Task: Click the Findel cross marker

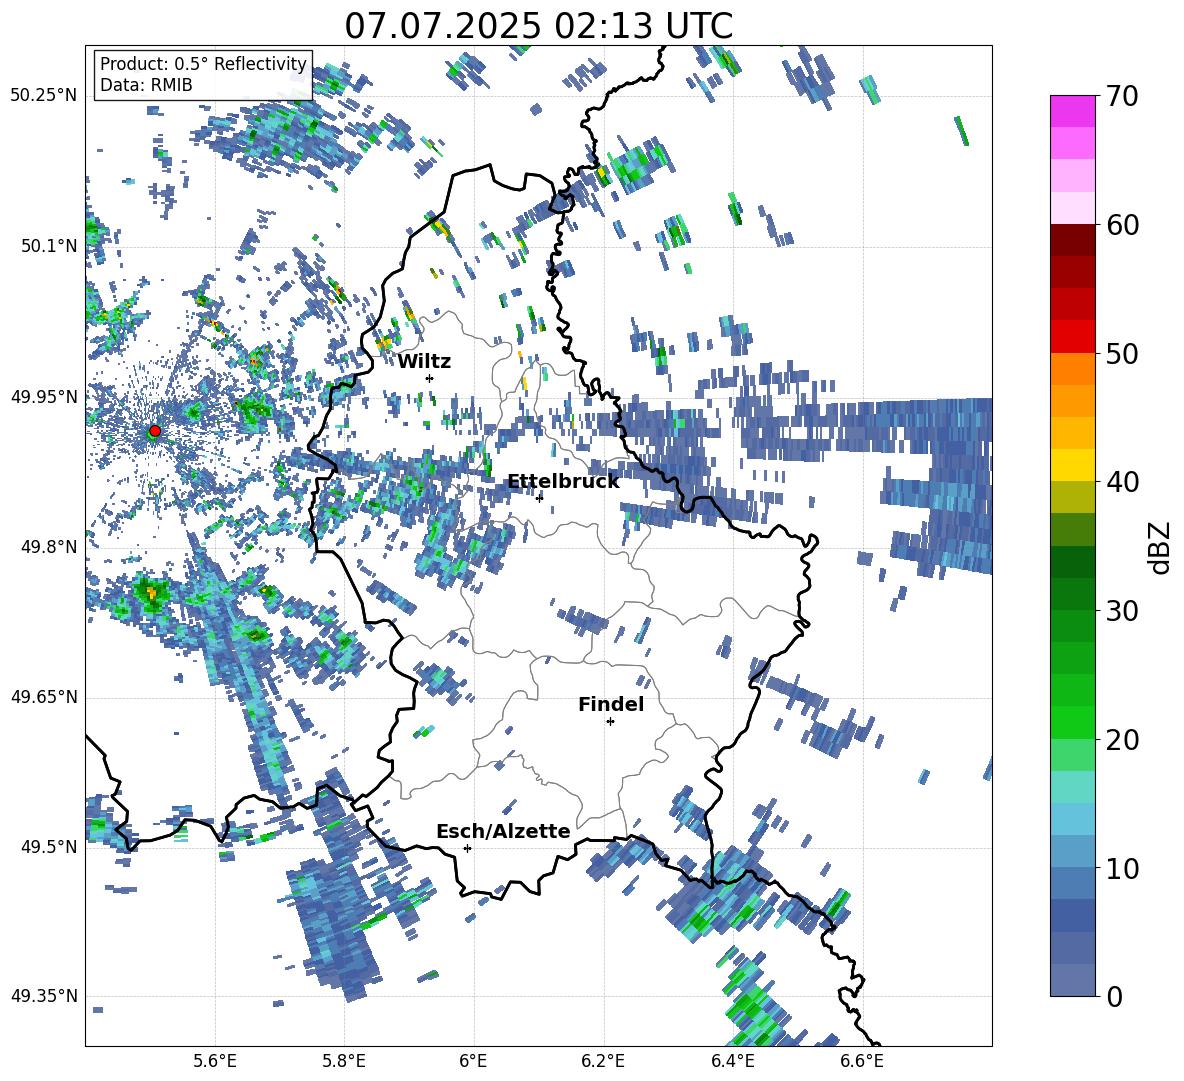Action: [610, 722]
